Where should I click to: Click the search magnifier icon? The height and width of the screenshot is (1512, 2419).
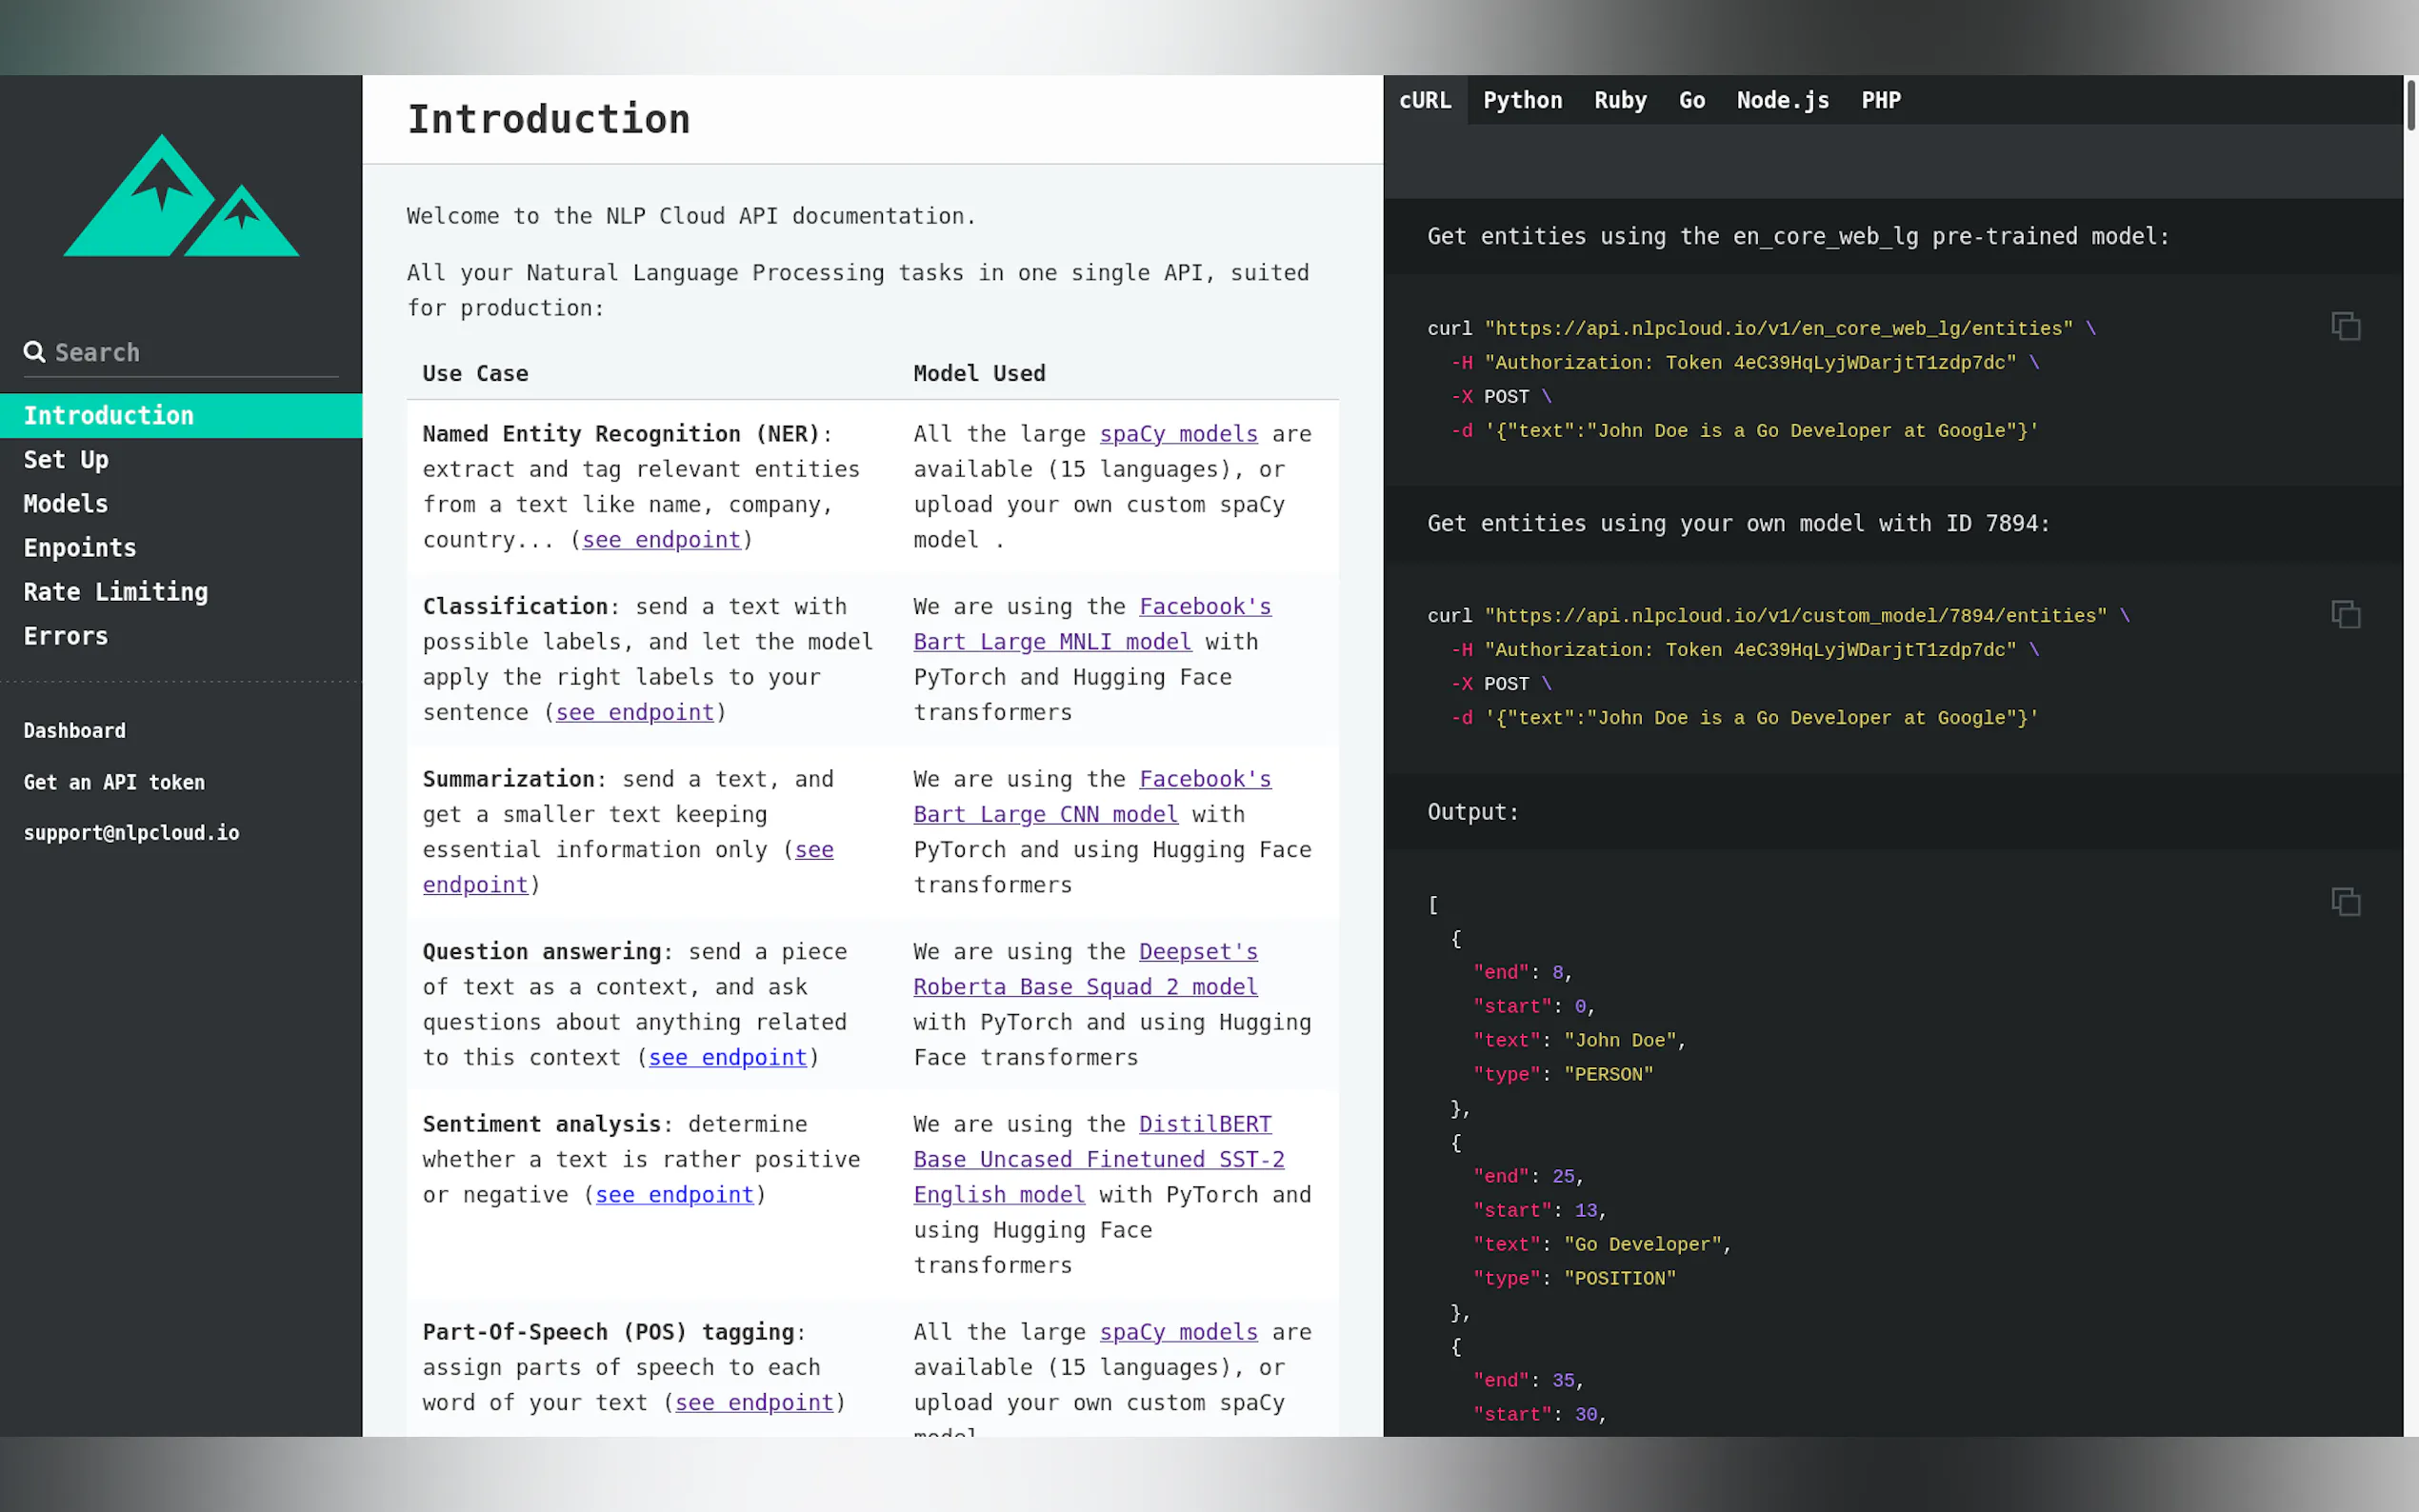pos(34,352)
